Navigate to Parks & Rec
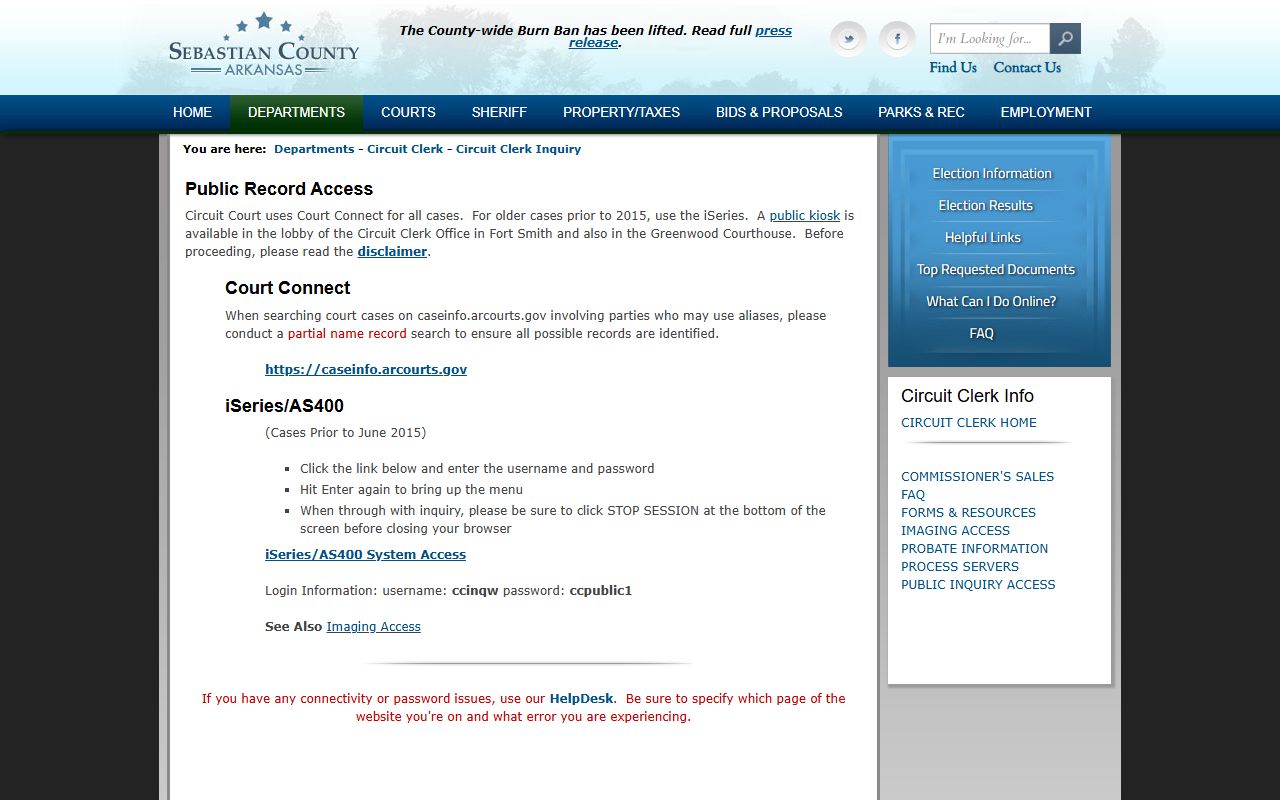This screenshot has width=1280, height=800. tap(921, 112)
